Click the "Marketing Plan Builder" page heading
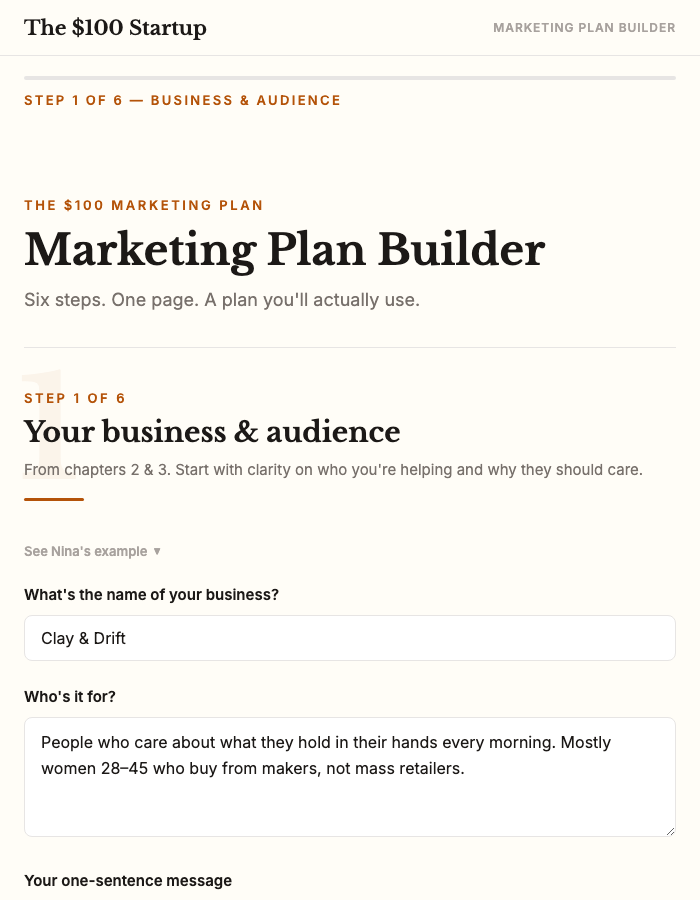This screenshot has width=700, height=900. pyautogui.click(x=284, y=250)
